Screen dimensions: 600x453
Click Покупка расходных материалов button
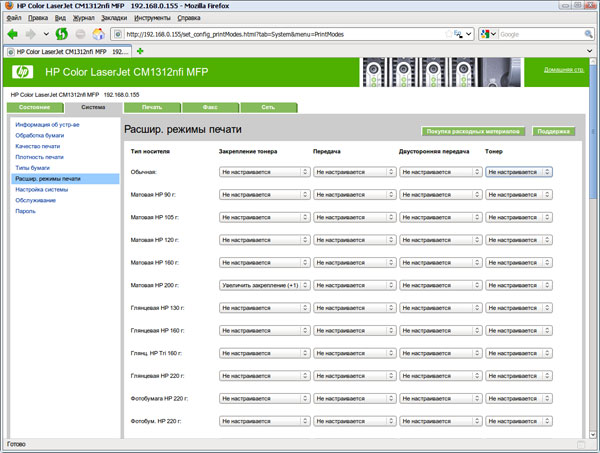(473, 131)
